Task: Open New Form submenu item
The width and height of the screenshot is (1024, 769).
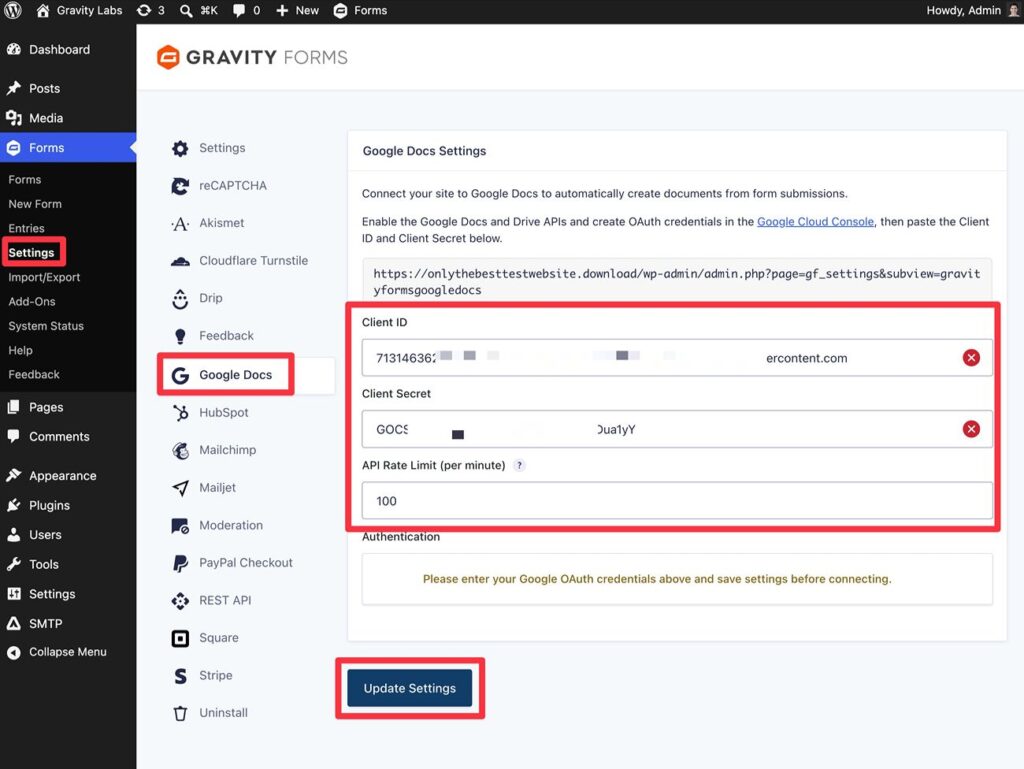Action: pyautogui.click(x=35, y=204)
